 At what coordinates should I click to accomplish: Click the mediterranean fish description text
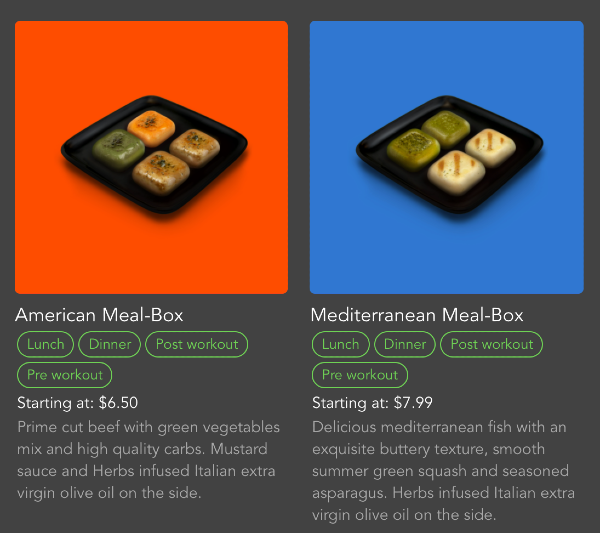(443, 471)
